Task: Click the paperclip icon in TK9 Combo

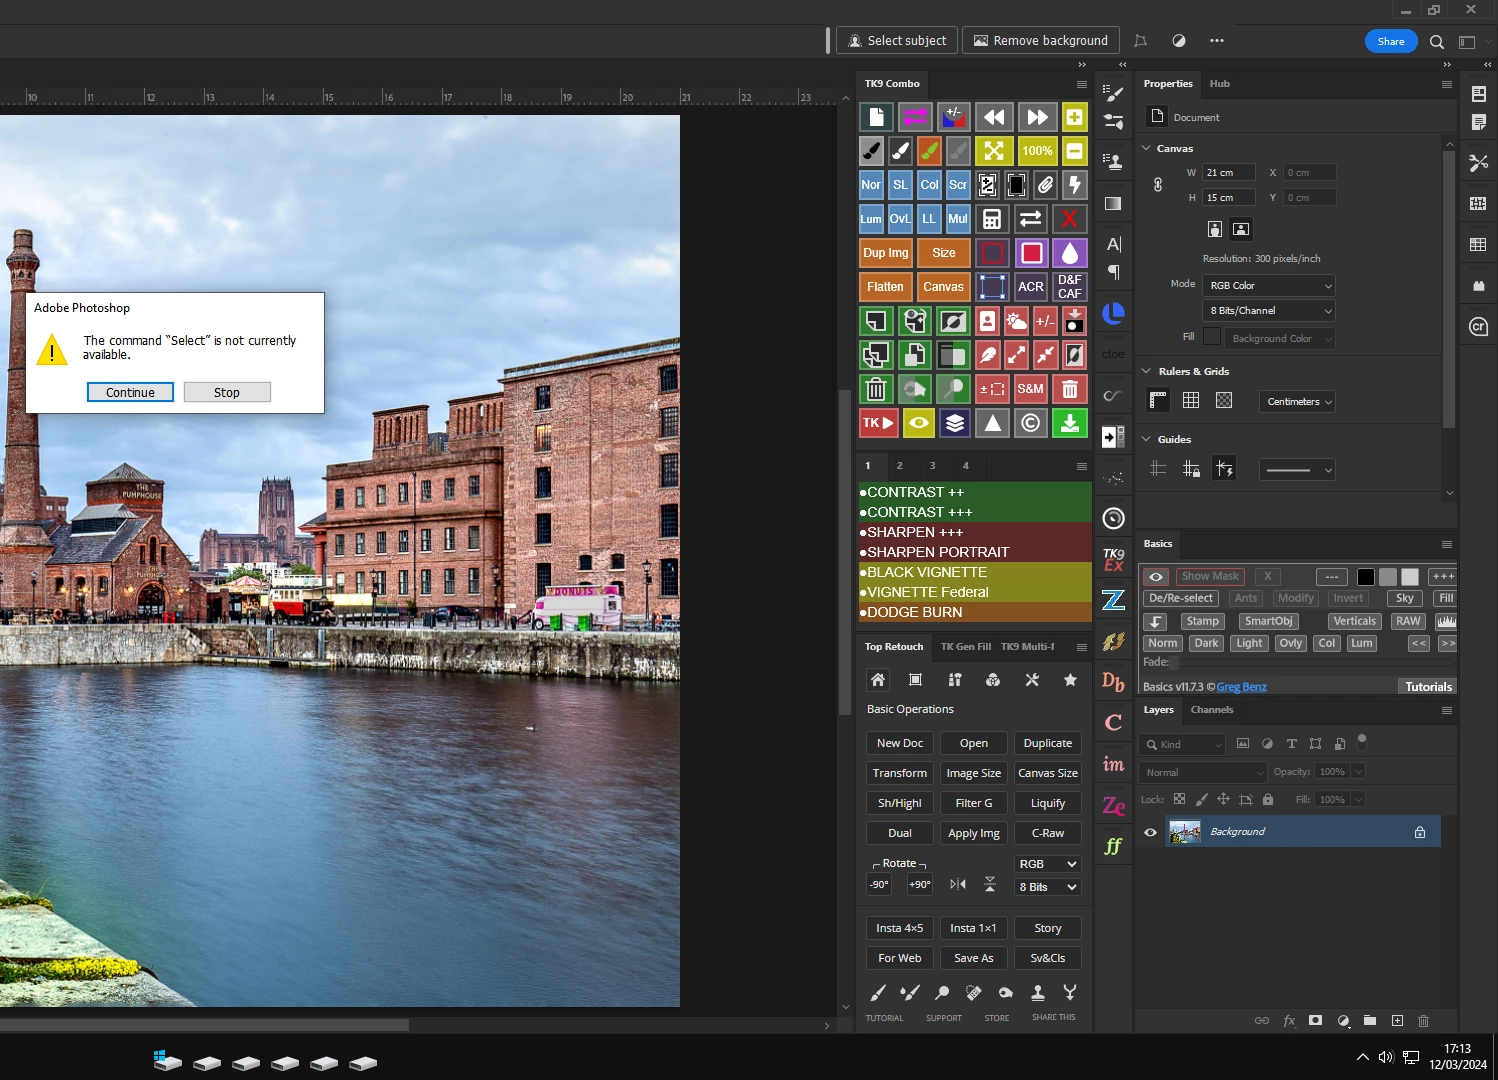Action: point(1045,185)
